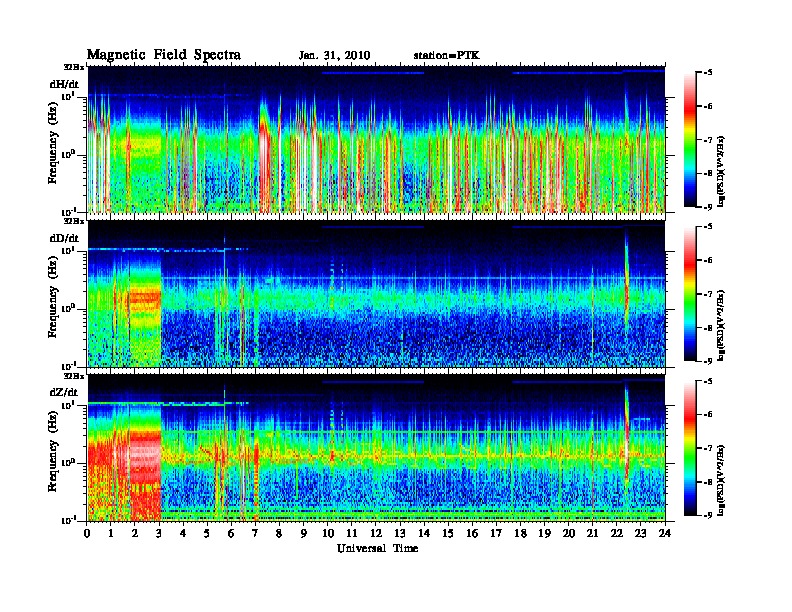The image size is (792, 612).
Task: Click hour tick label "7" on the time axis
Action: pyautogui.click(x=256, y=534)
